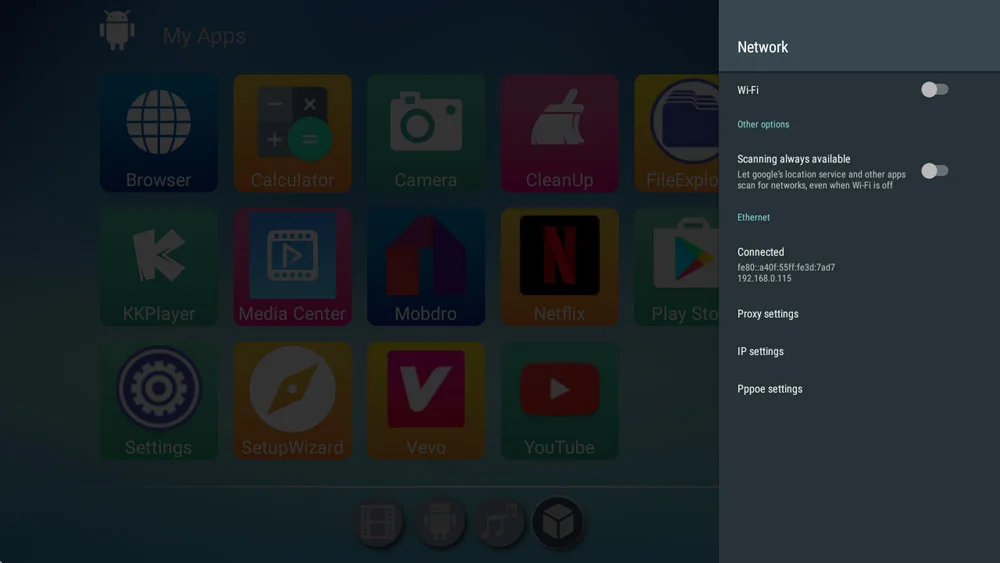1000x563 pixels.
Task: Open the Netflix app
Action: point(559,267)
